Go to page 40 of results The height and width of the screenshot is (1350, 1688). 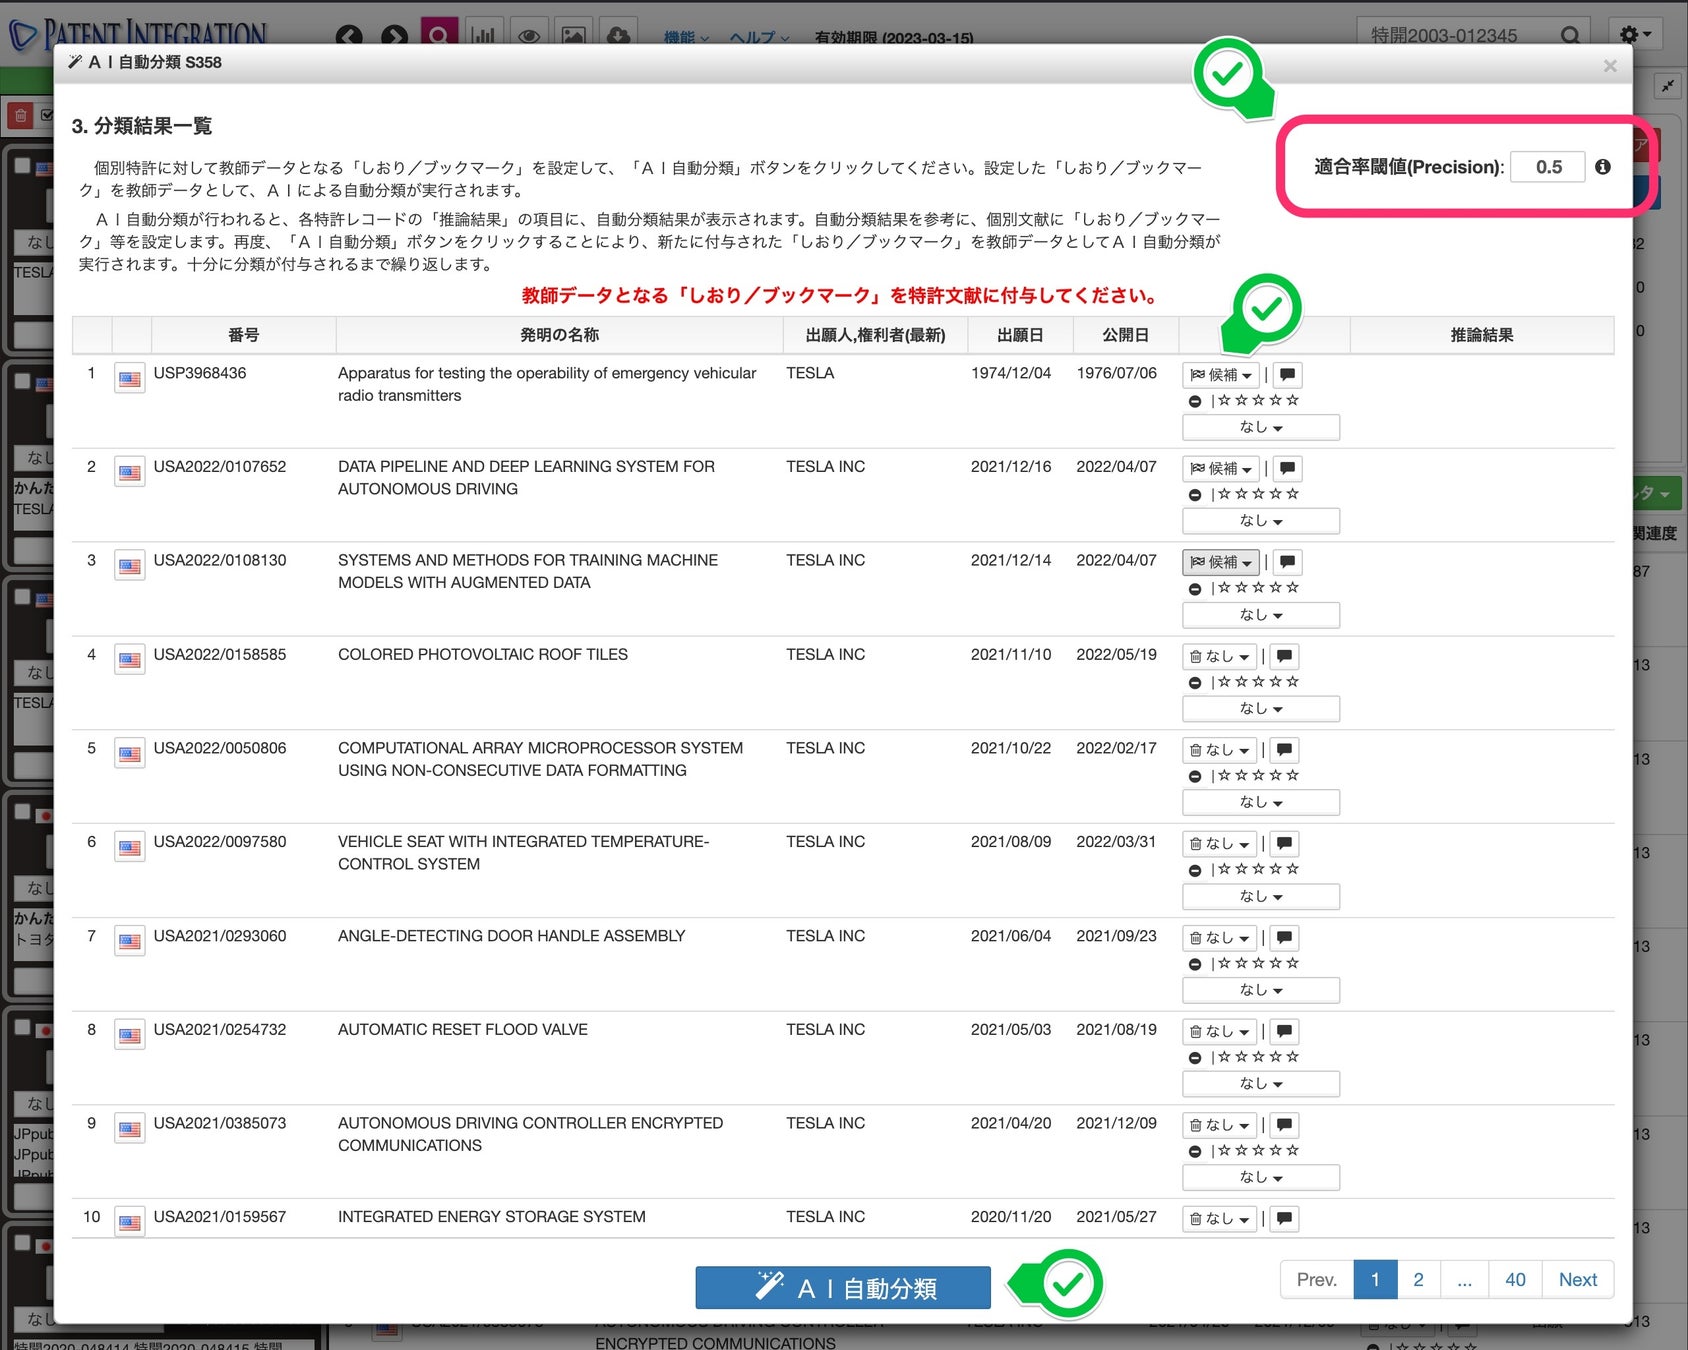[x=1515, y=1280]
